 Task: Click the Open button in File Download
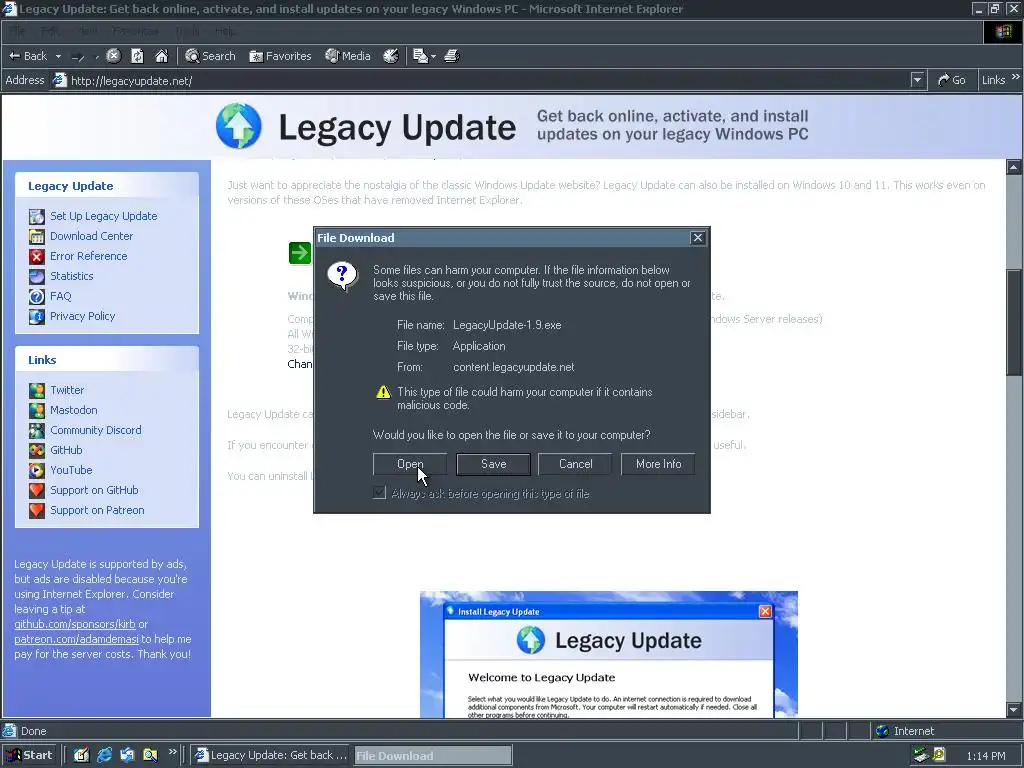pos(410,464)
